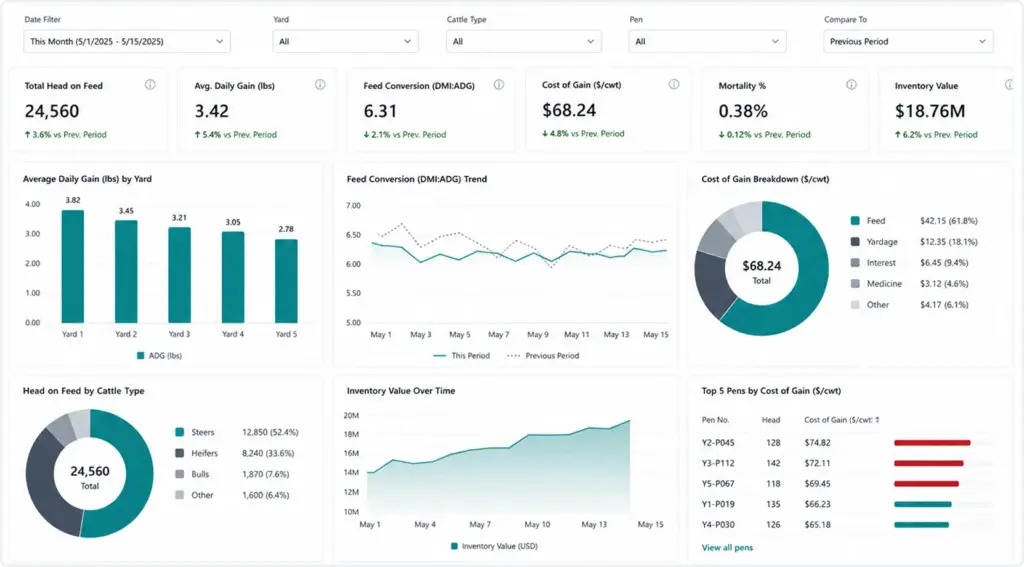Toggle Inventory Value (USD) legend marker

(455, 546)
